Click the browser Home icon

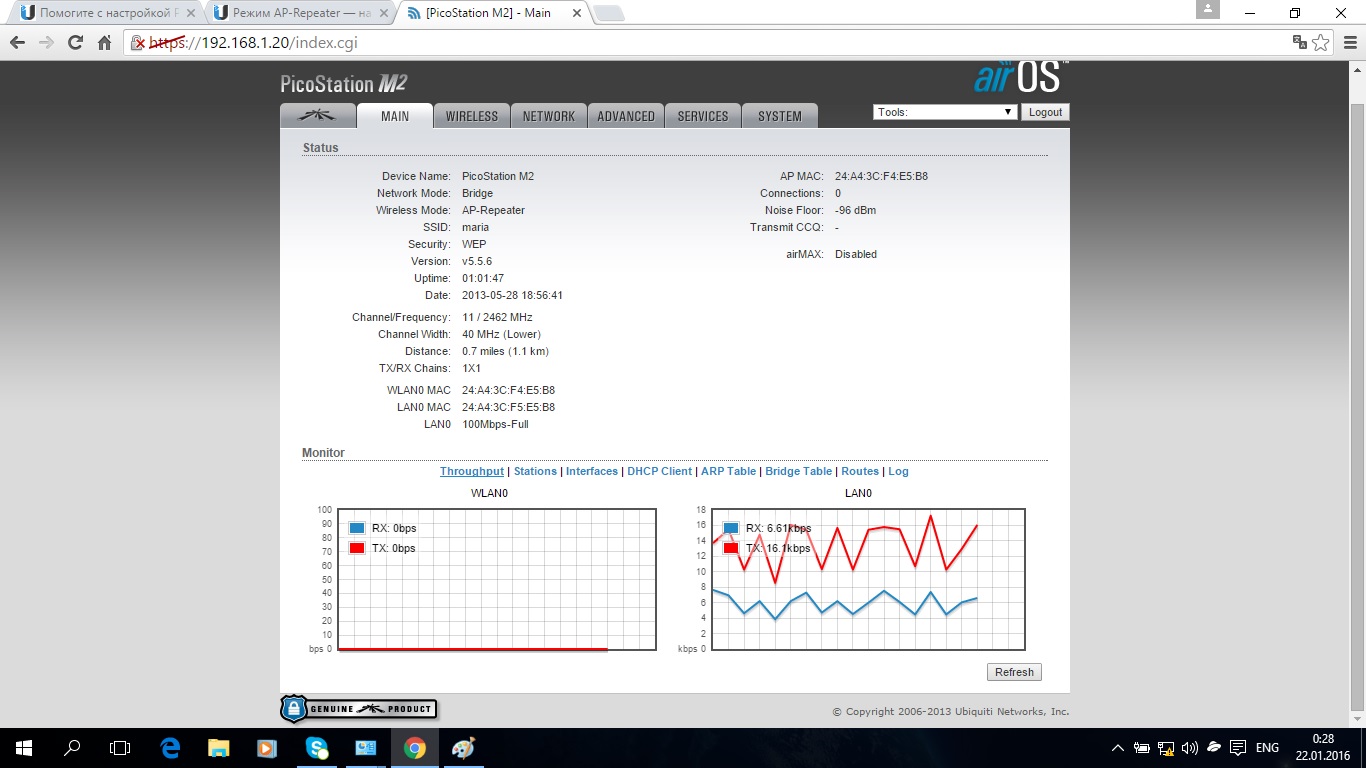tap(104, 43)
